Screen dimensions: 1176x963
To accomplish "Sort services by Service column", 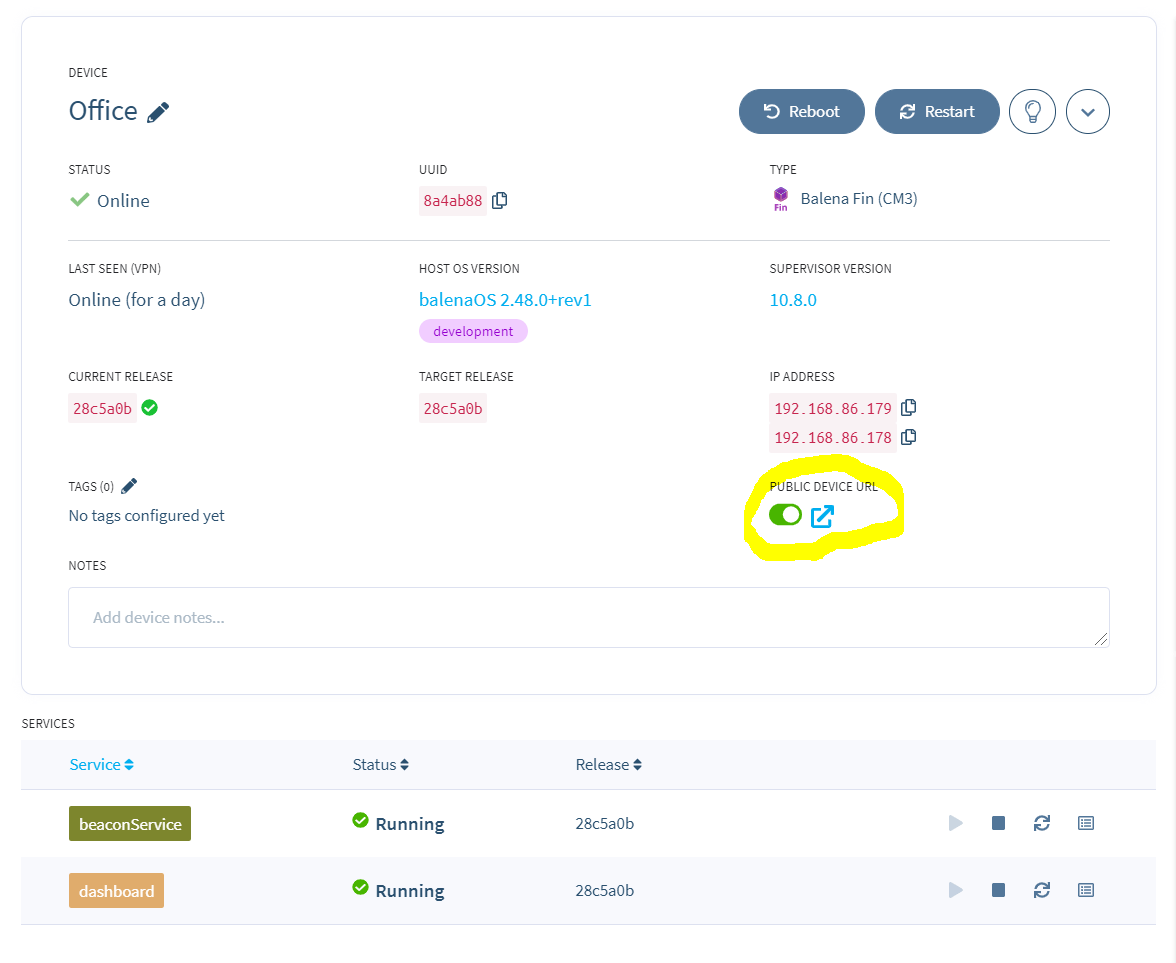I will click(x=101, y=765).
